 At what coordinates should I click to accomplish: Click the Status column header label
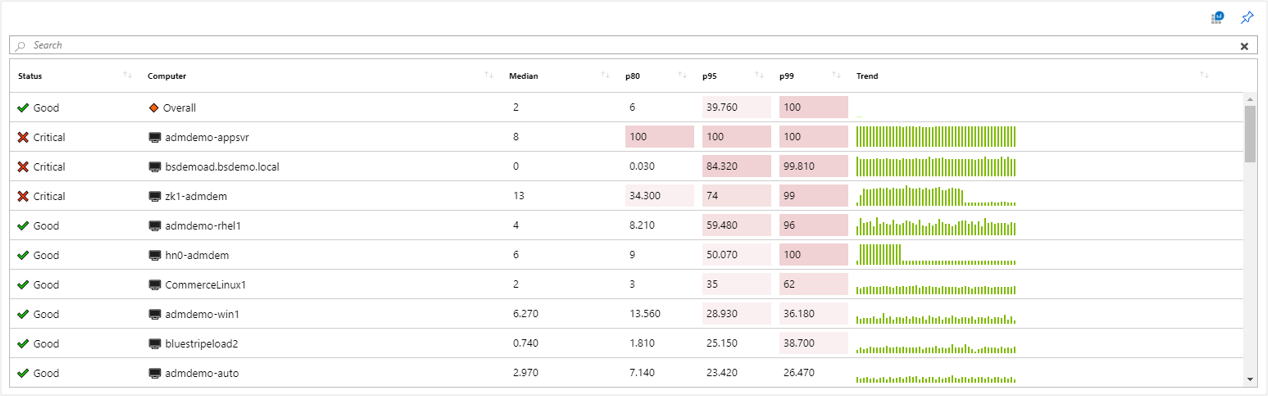click(x=30, y=76)
